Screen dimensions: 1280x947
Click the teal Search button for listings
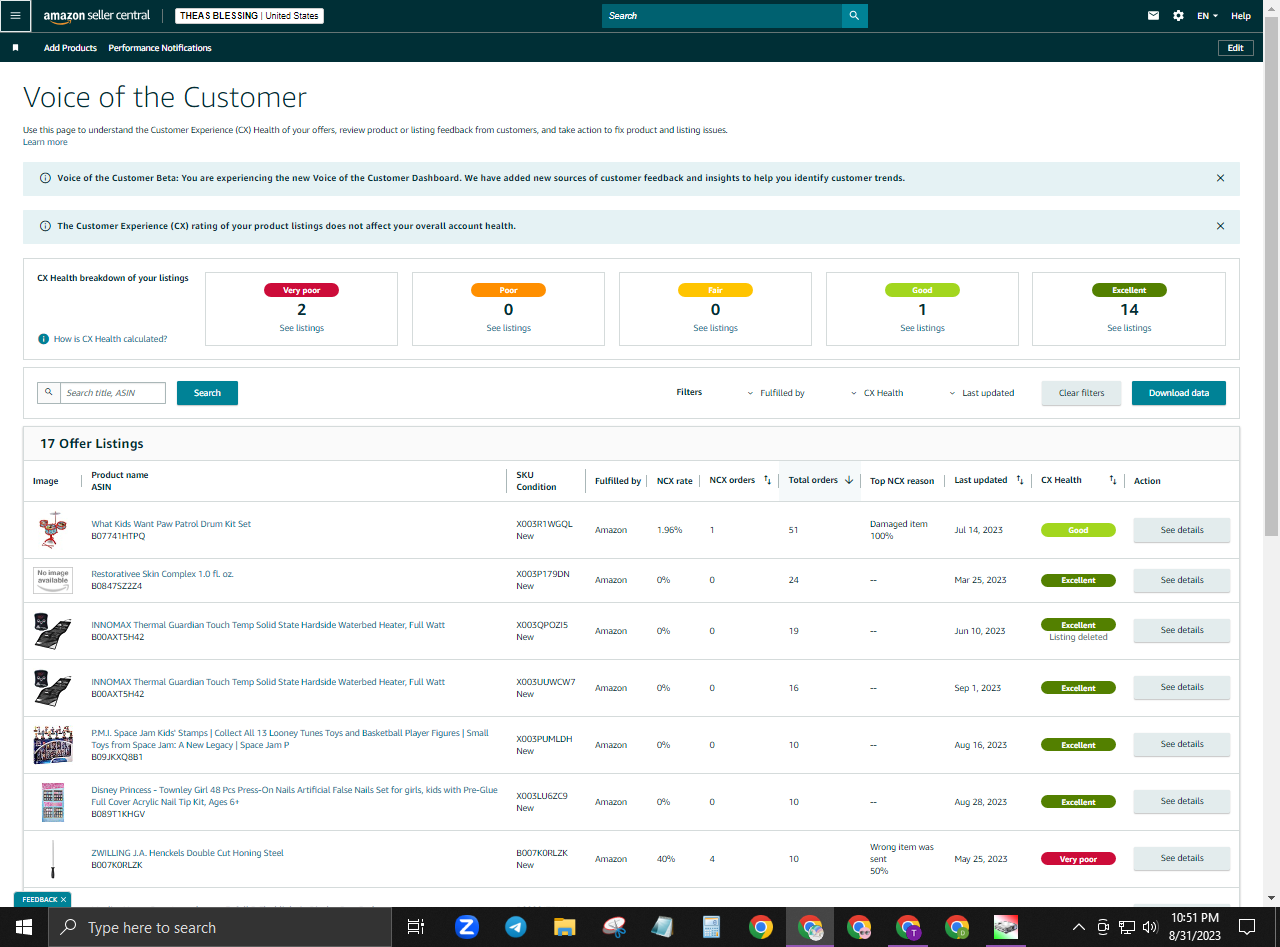[207, 393]
